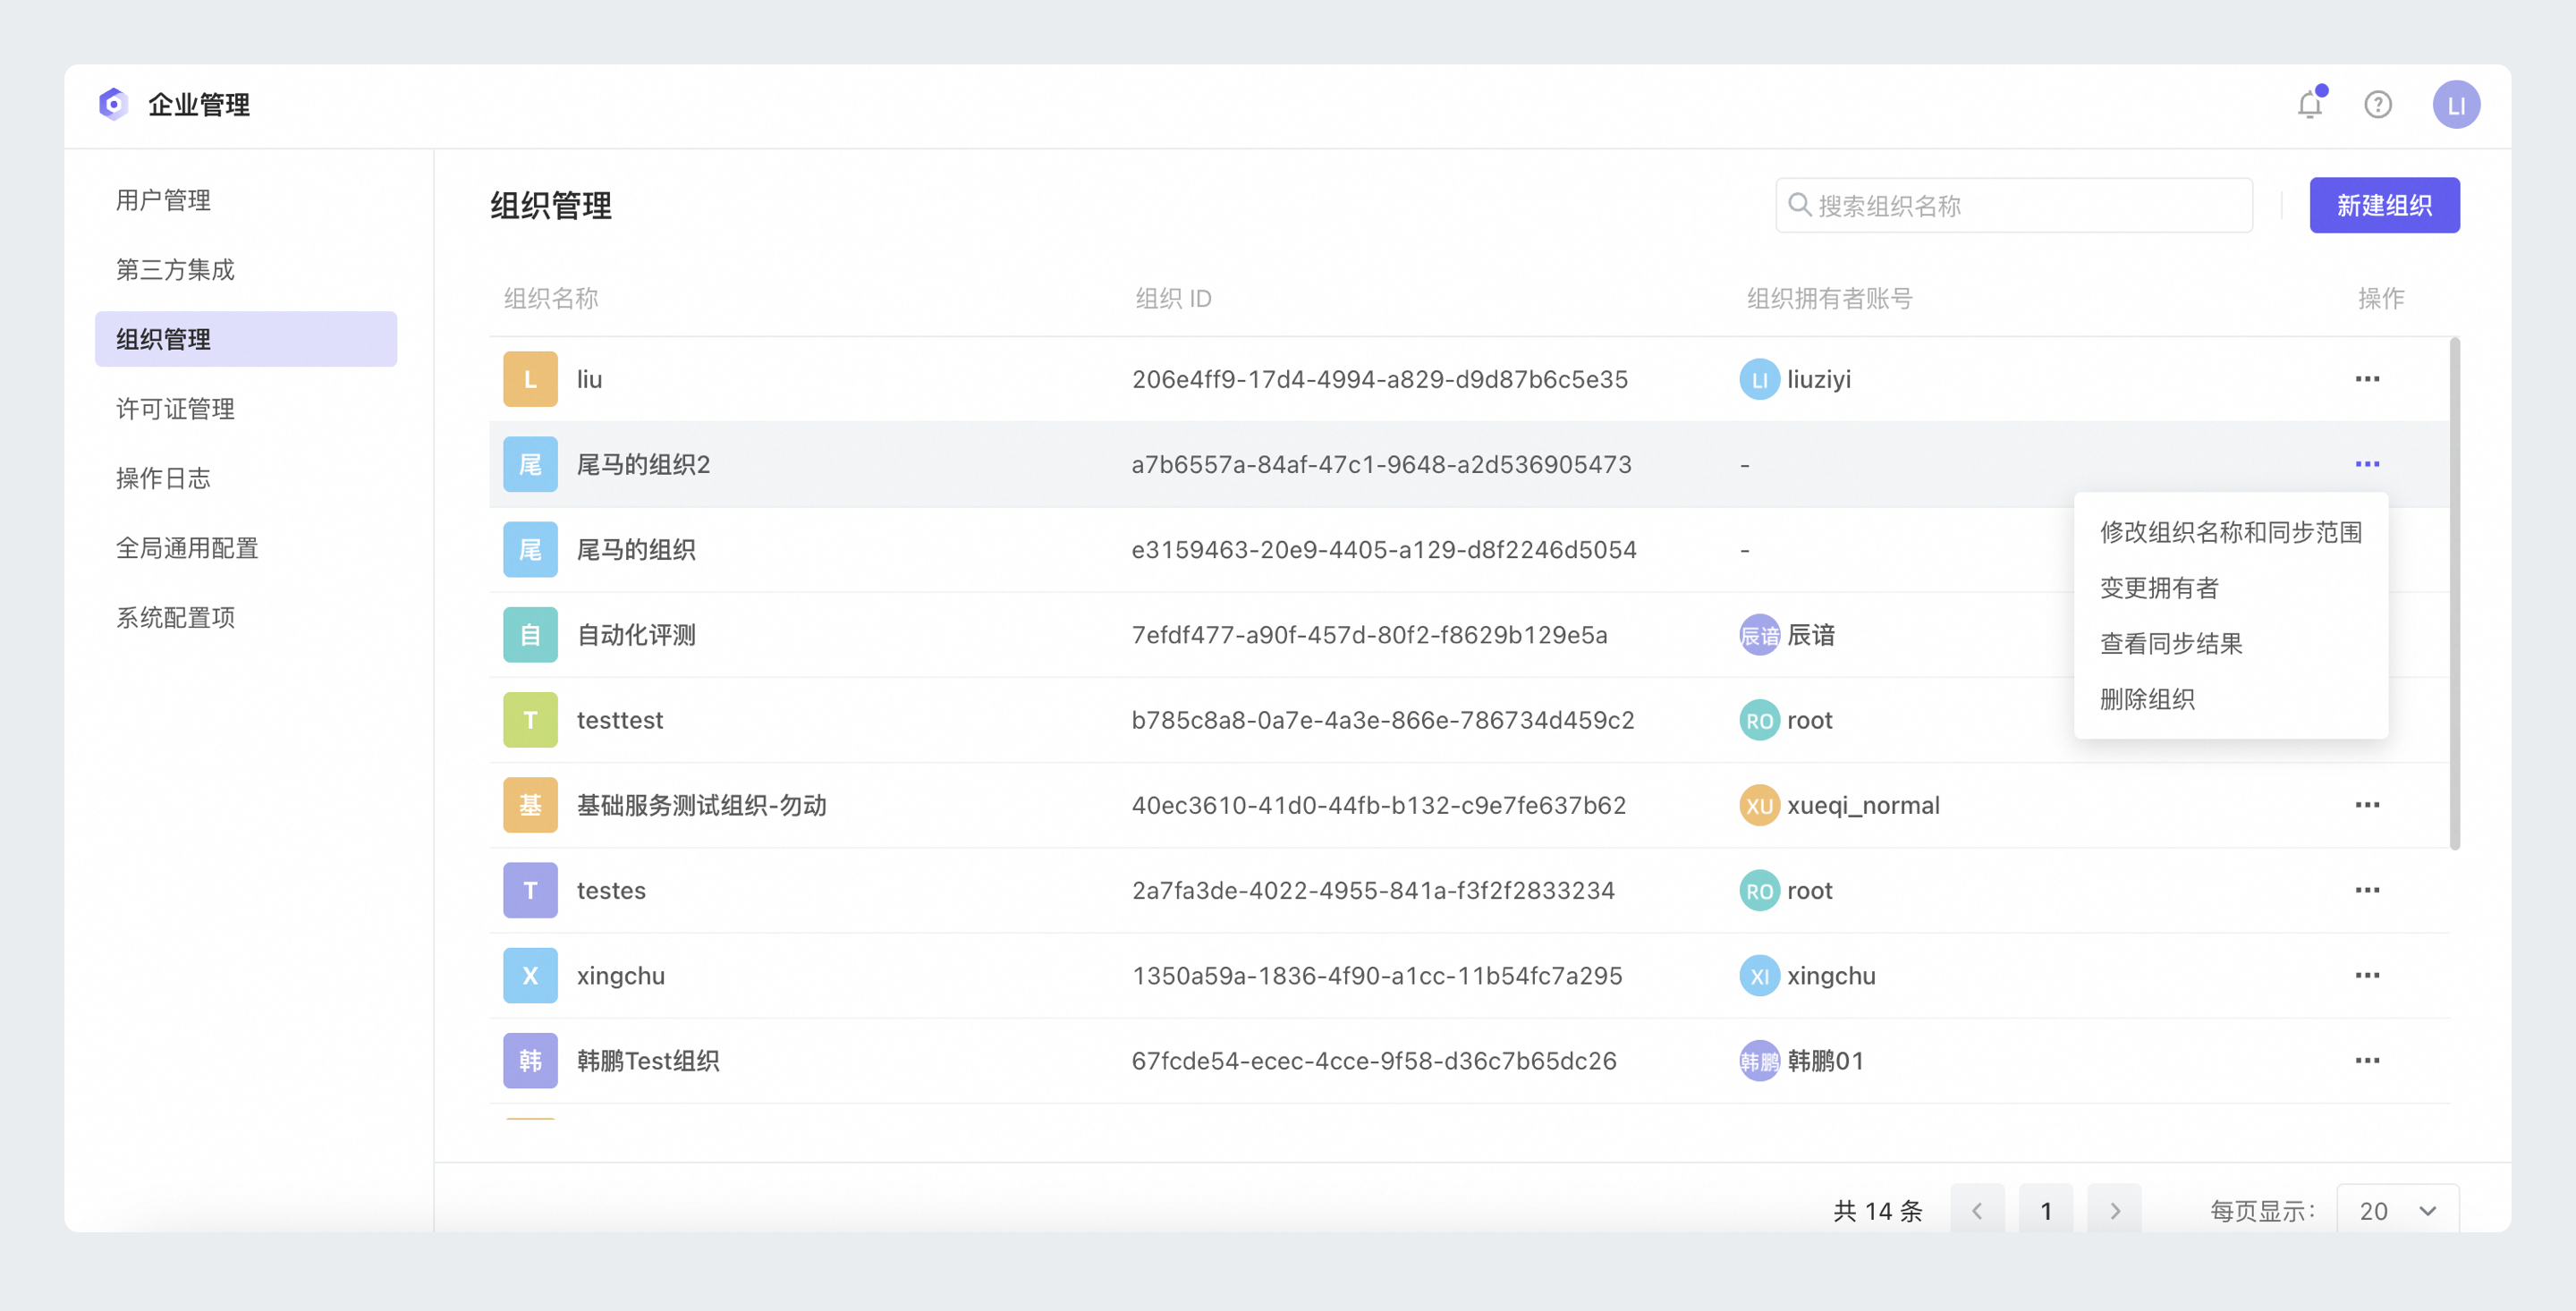Select page 1 in pagination
The height and width of the screenshot is (1311, 2576).
(2046, 1210)
